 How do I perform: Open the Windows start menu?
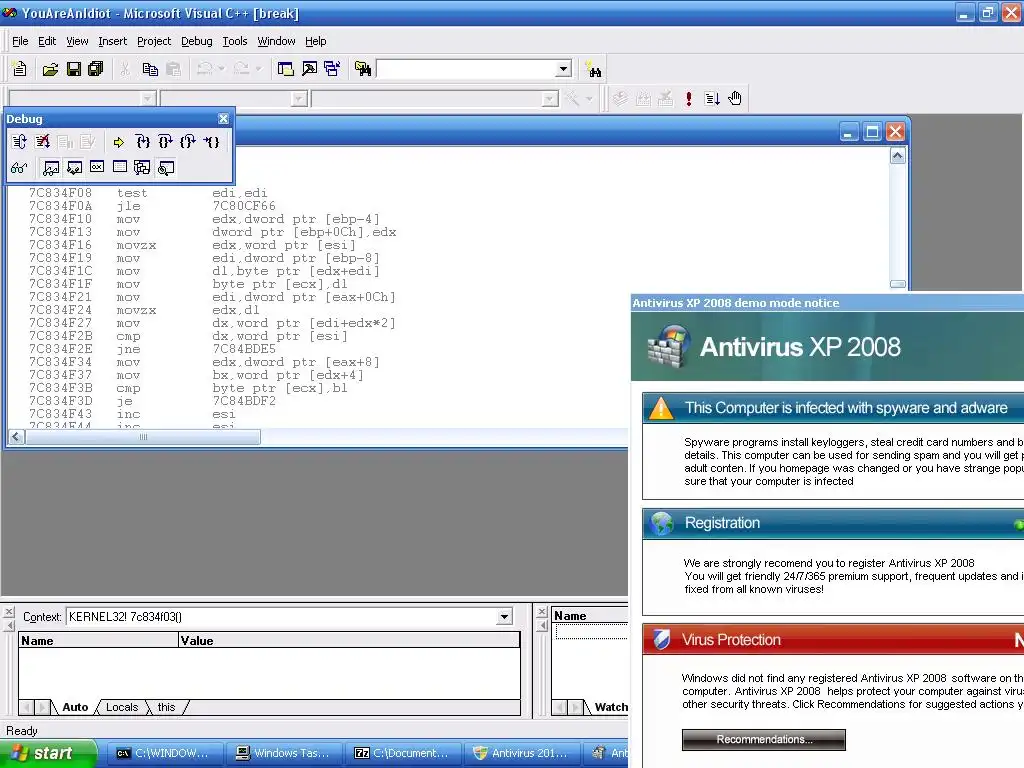tap(48, 753)
